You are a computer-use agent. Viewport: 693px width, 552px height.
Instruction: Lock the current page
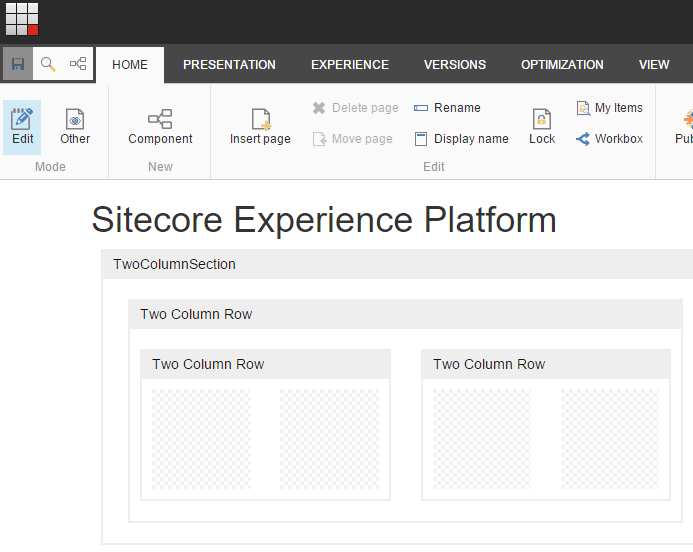tap(542, 127)
